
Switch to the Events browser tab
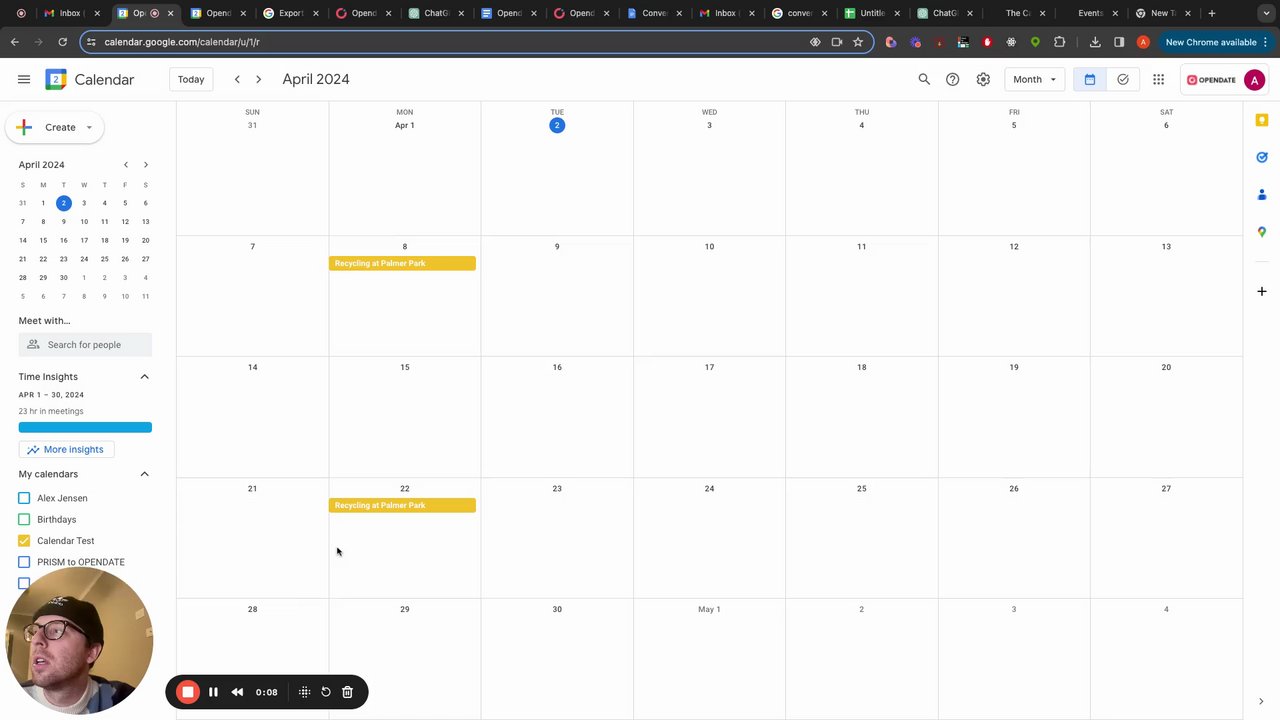tap(1090, 13)
